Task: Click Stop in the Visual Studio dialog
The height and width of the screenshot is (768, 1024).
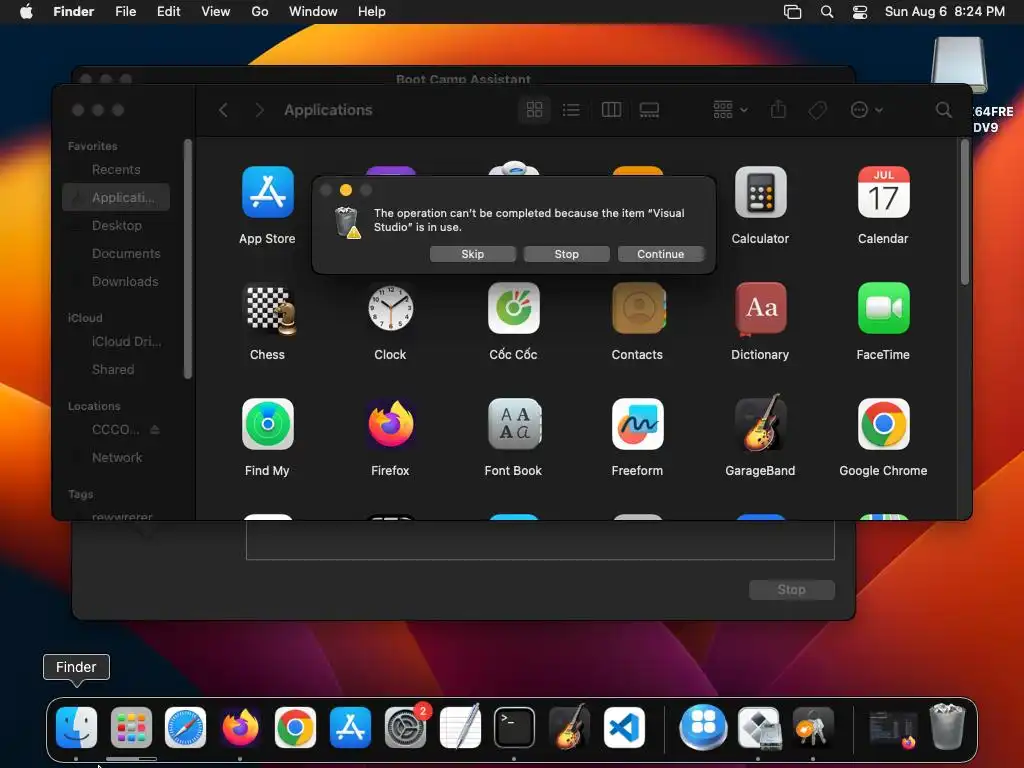Action: coord(567,254)
